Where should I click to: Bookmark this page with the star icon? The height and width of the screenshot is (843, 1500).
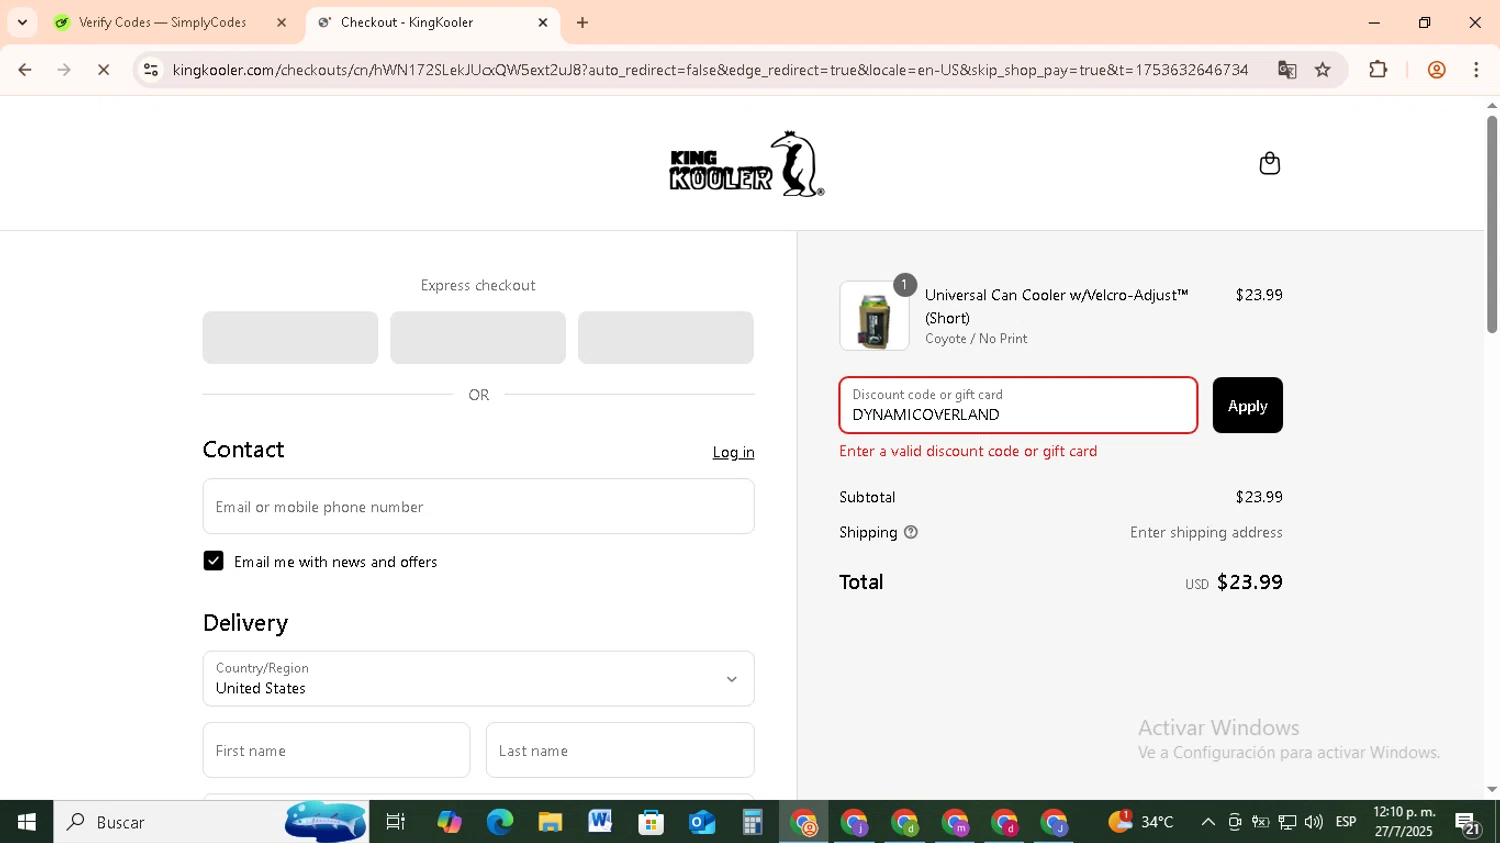1323,70
